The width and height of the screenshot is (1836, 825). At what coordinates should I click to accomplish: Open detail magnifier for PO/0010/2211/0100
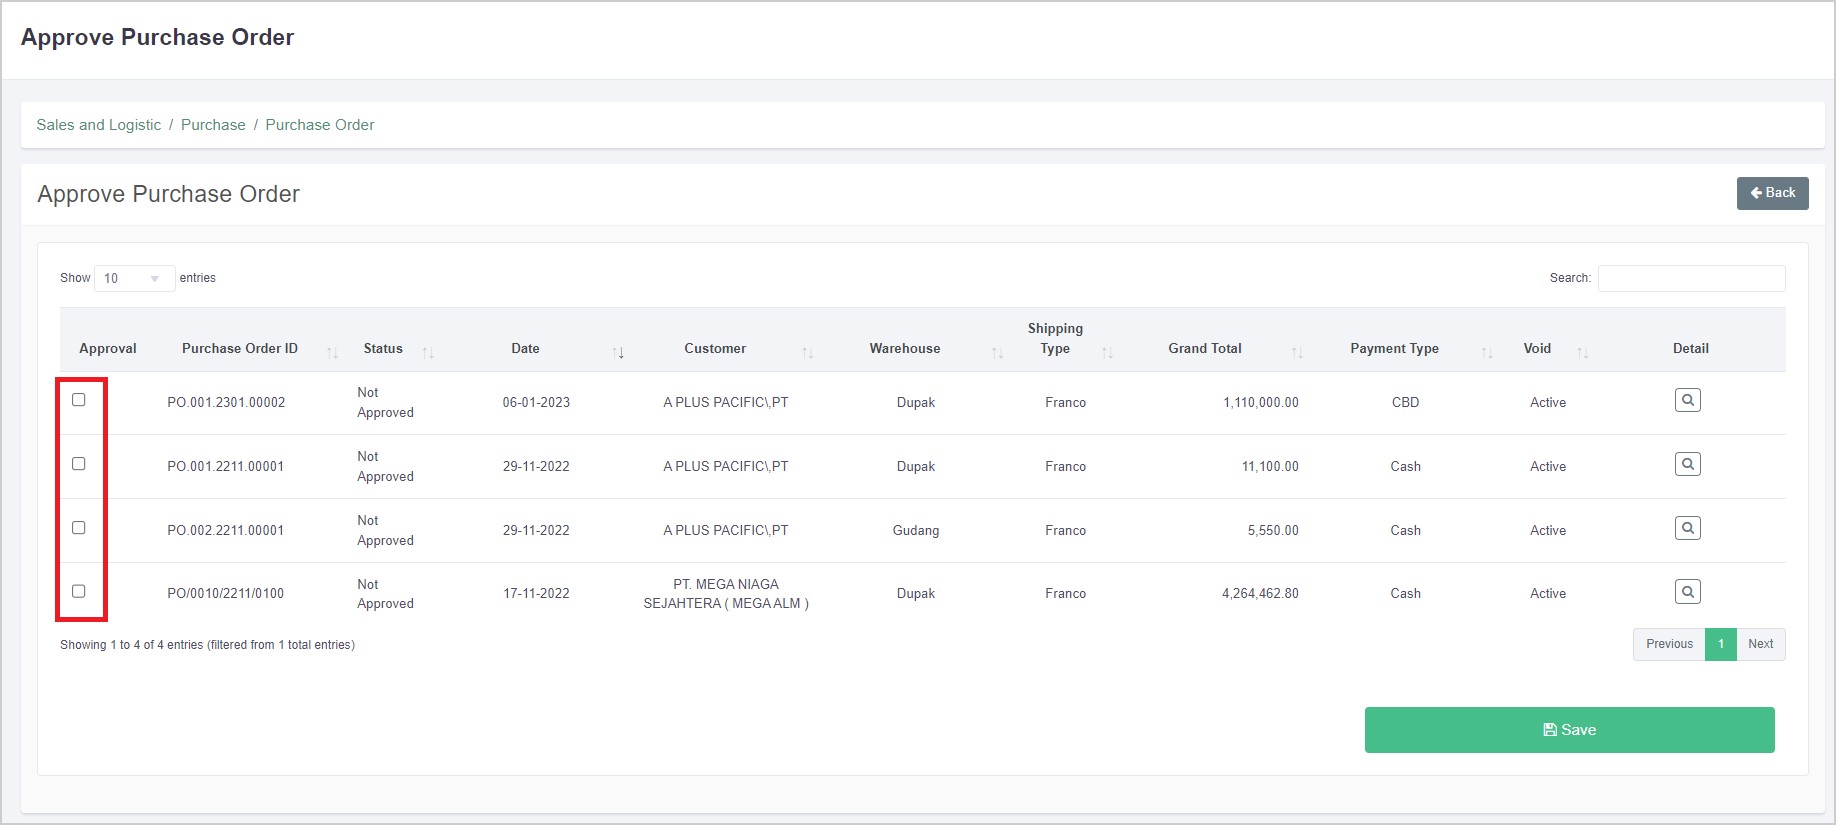pos(1687,593)
